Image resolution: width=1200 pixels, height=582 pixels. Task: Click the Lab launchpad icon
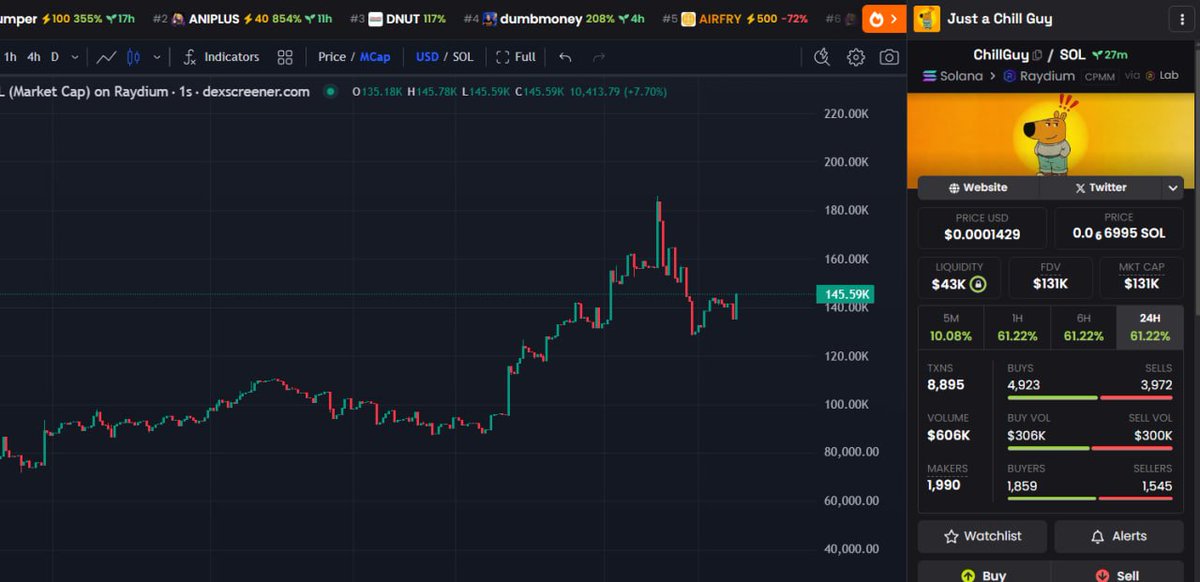[x=1150, y=76]
